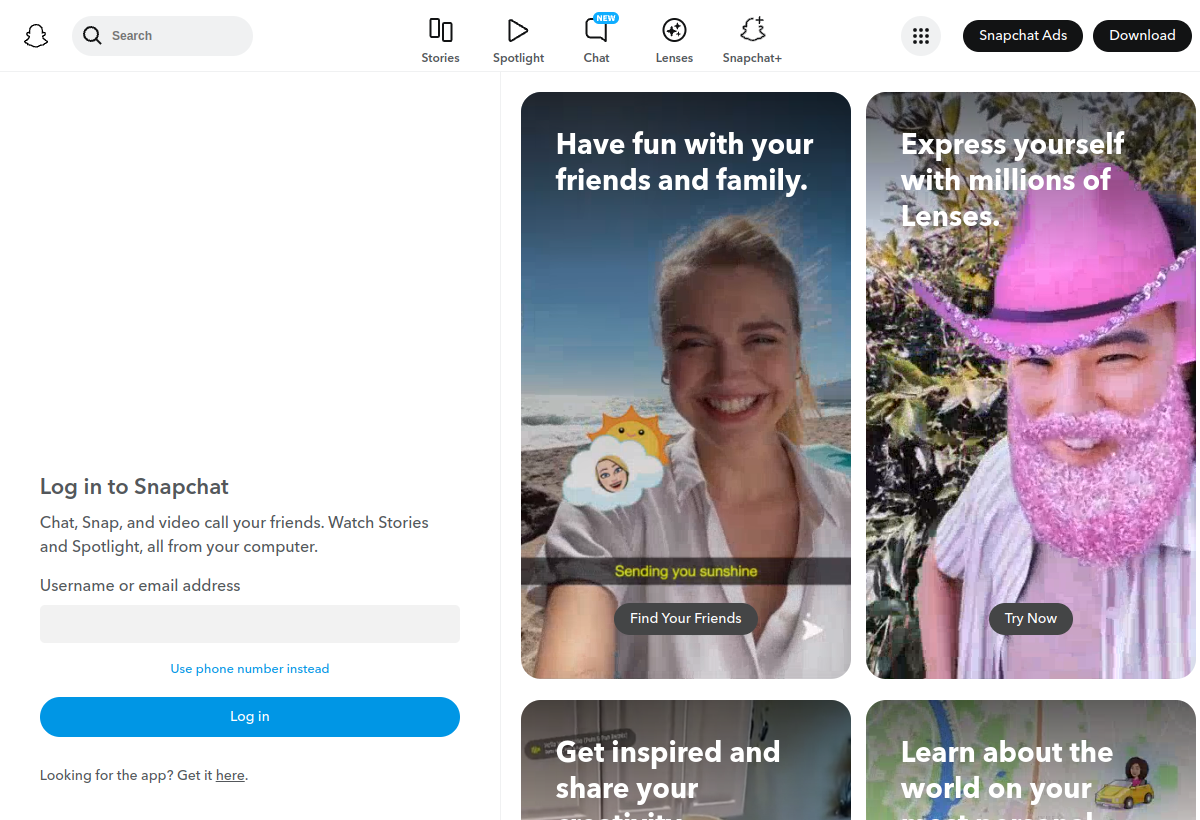Click the Snapchat Ads button
This screenshot has height=820, width=1200.
(x=1023, y=35)
